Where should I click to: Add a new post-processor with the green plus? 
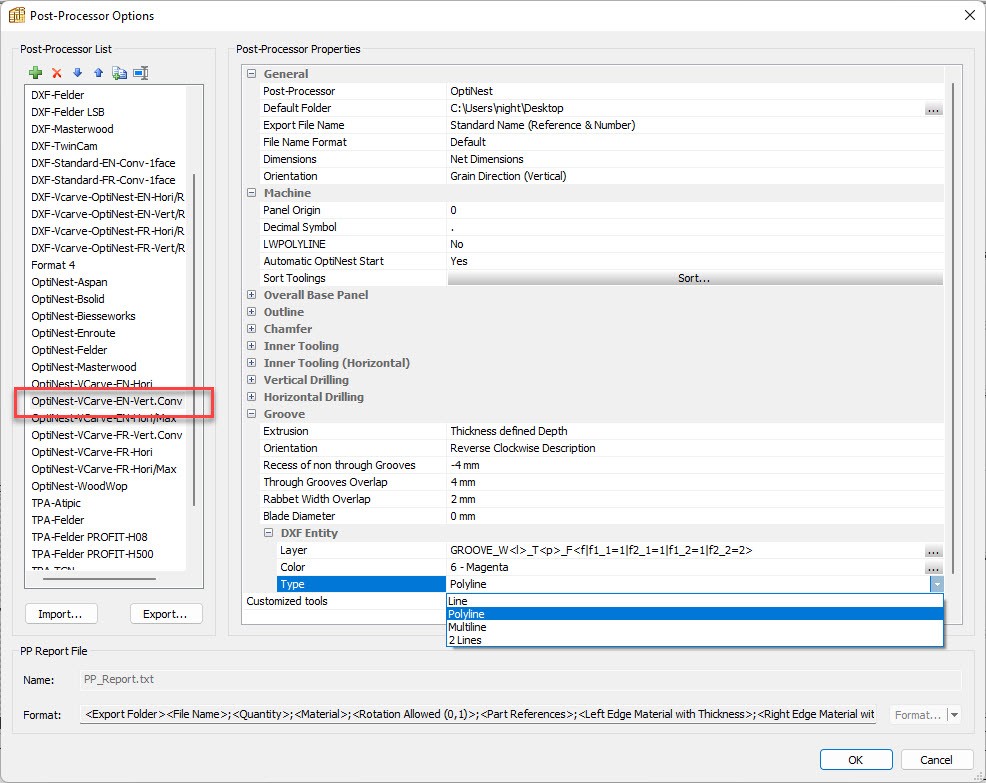click(36, 73)
